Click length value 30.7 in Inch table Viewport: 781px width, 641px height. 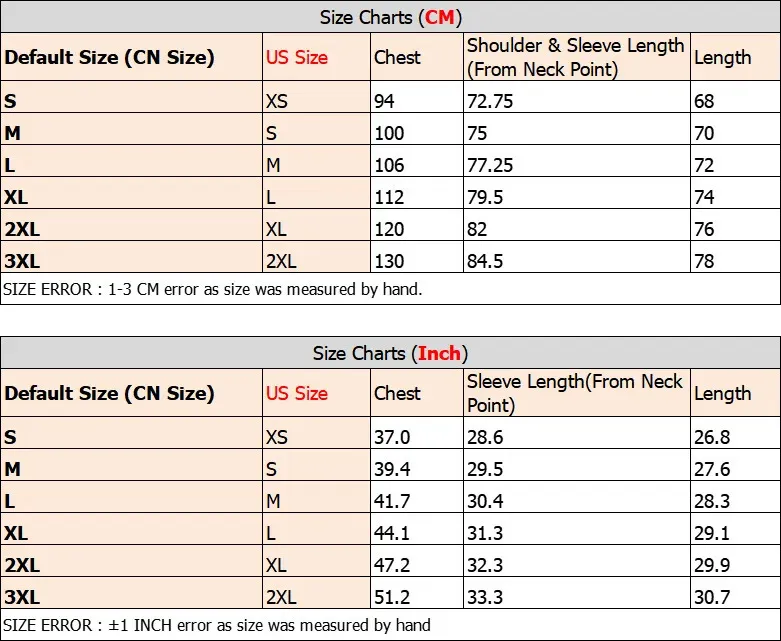(x=712, y=597)
